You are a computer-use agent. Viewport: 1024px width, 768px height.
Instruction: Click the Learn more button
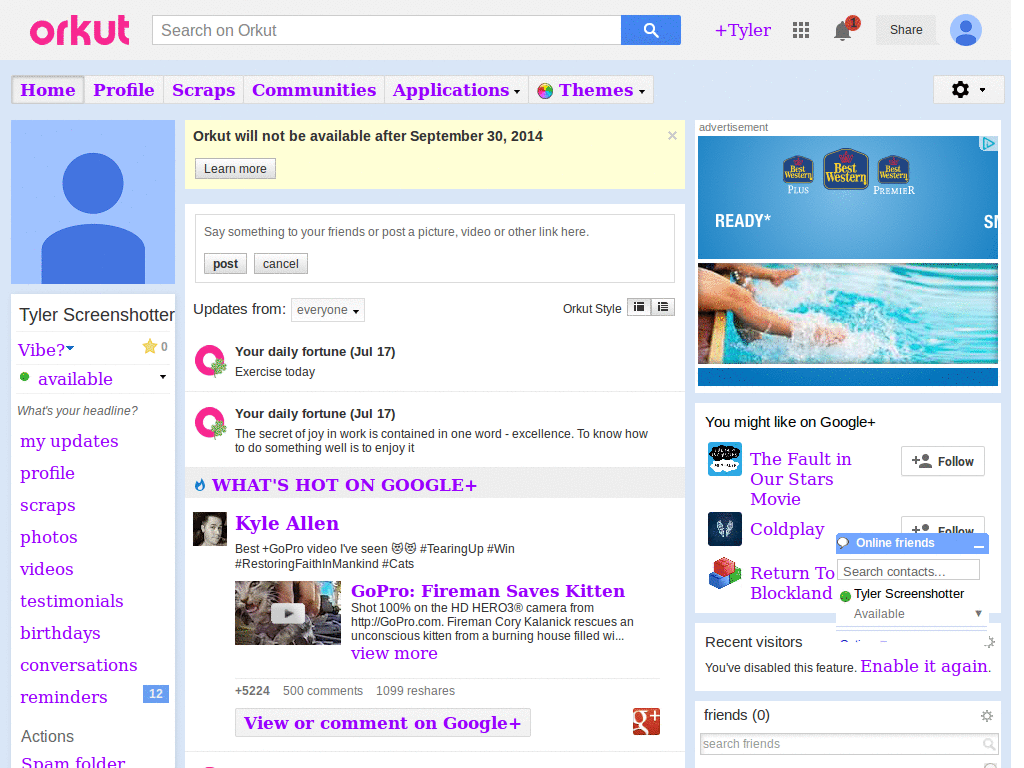(235, 168)
